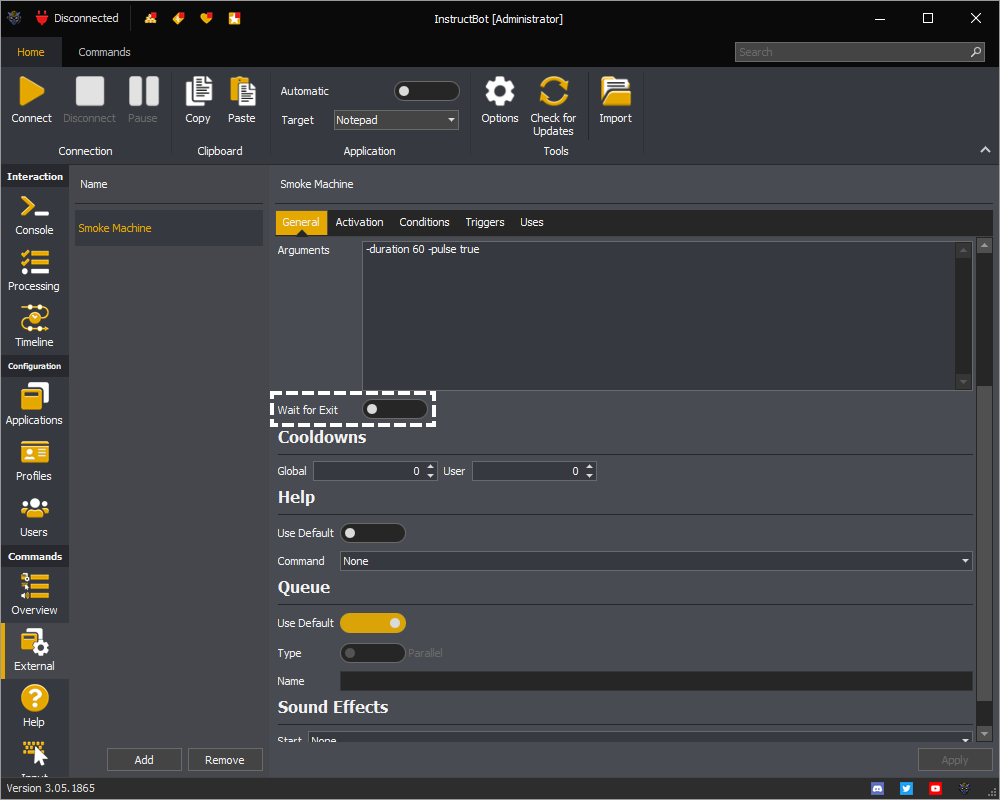Click settings panel scrollbar up arrow

985,245
